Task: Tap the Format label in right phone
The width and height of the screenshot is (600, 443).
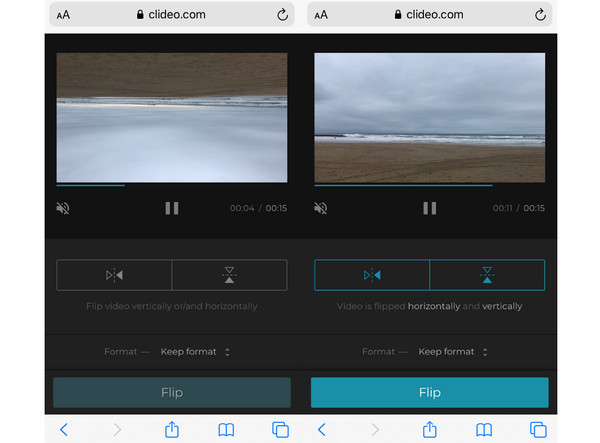Action: pos(378,352)
